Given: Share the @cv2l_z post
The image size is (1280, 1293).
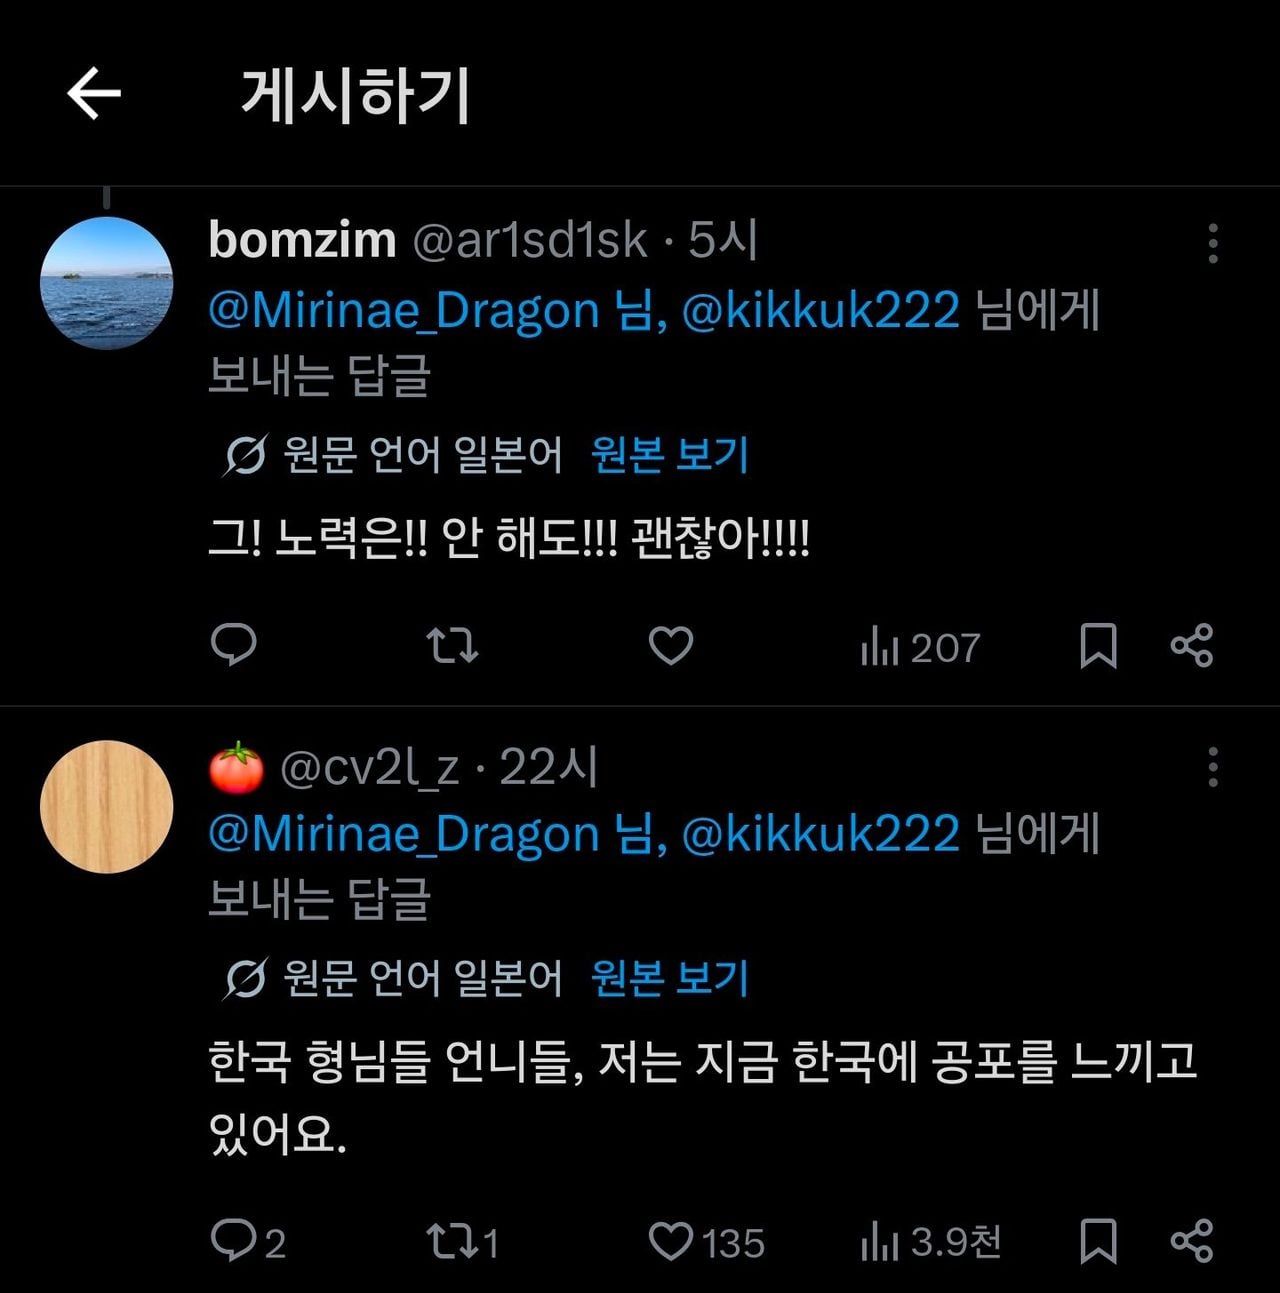Looking at the screenshot, I should coord(1192,1242).
